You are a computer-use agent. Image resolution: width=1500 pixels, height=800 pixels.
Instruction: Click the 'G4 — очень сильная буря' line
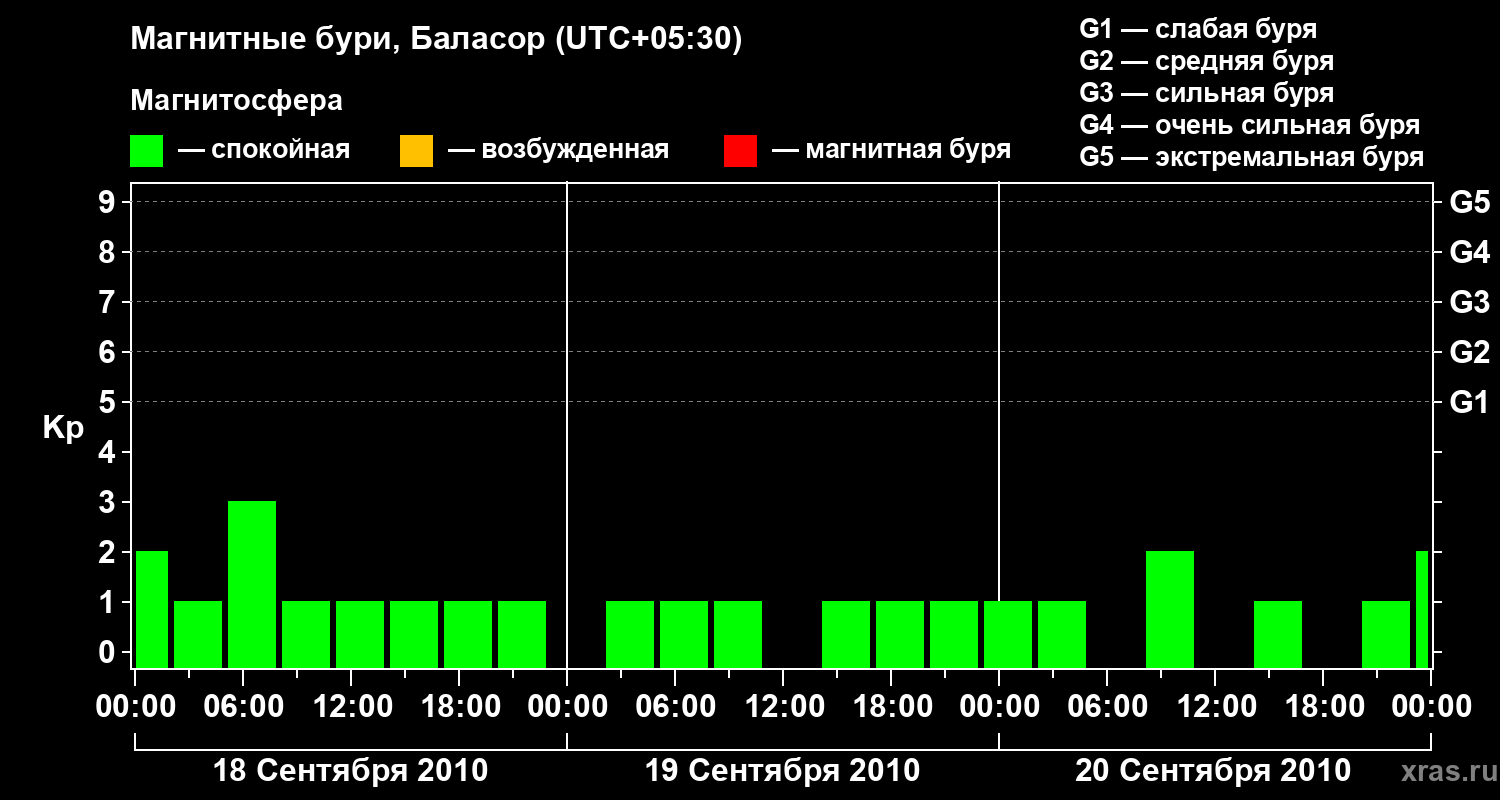[1249, 125]
